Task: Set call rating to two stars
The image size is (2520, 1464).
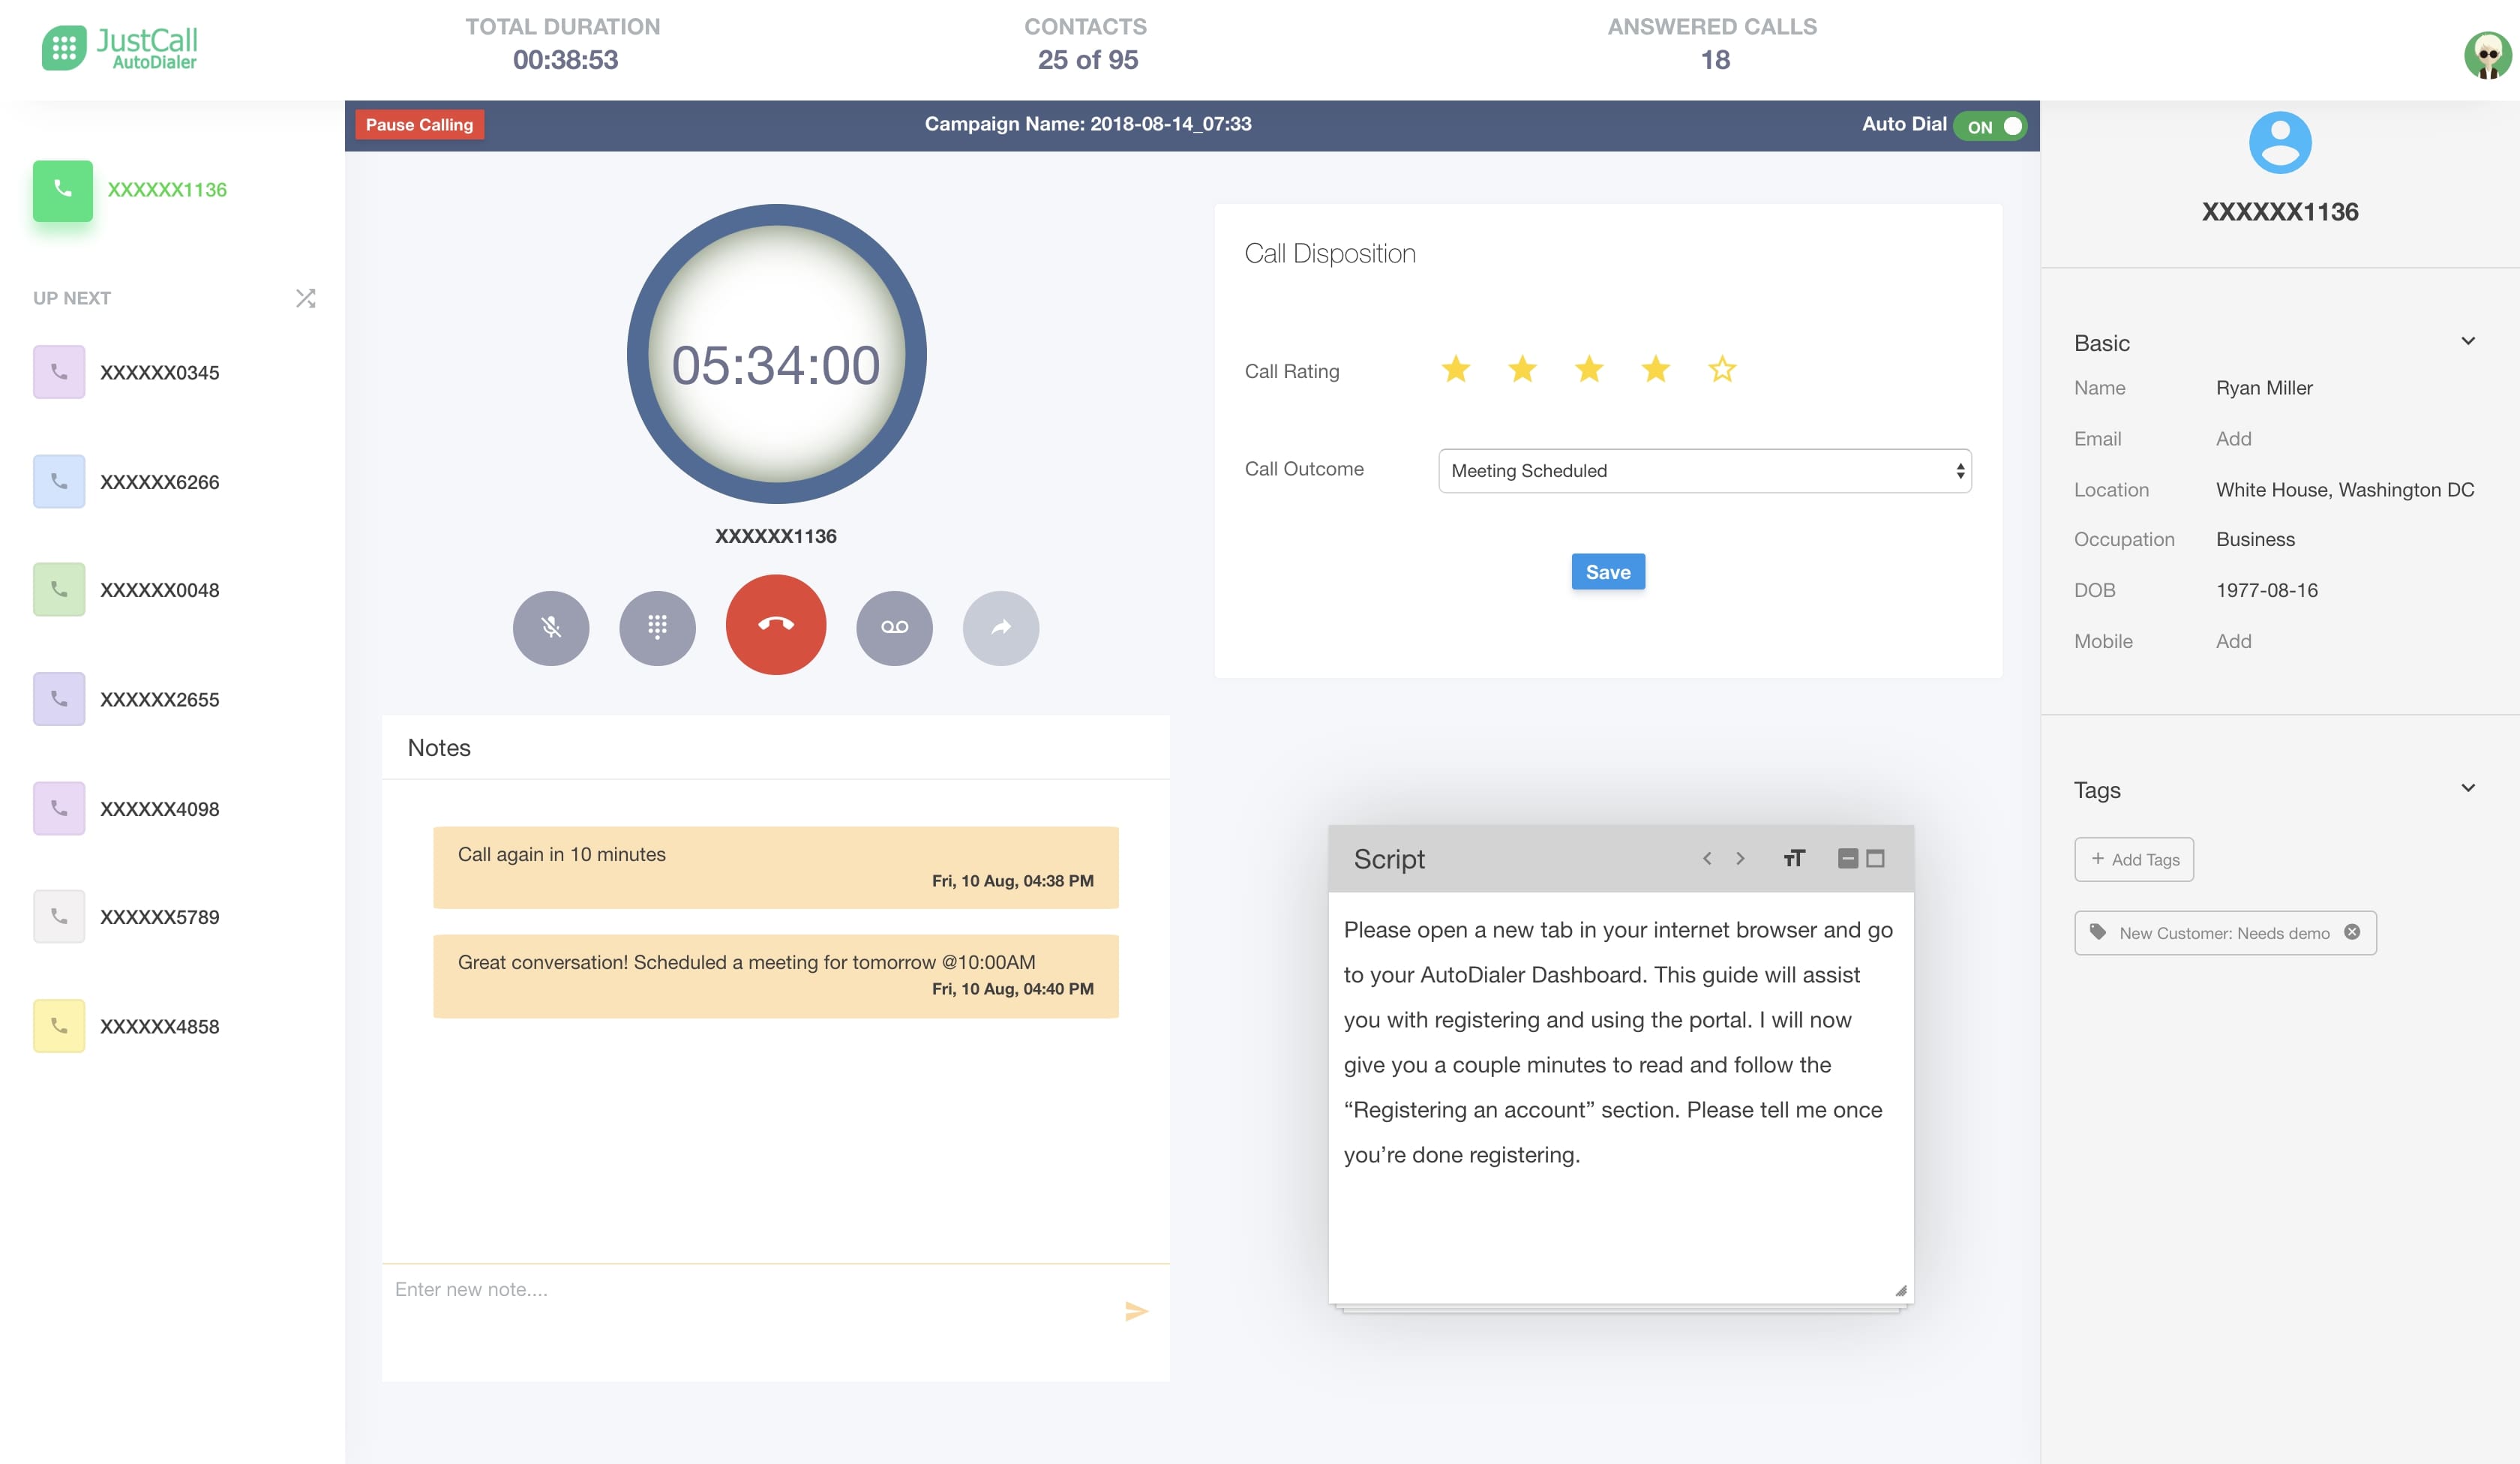Action: tap(1522, 369)
